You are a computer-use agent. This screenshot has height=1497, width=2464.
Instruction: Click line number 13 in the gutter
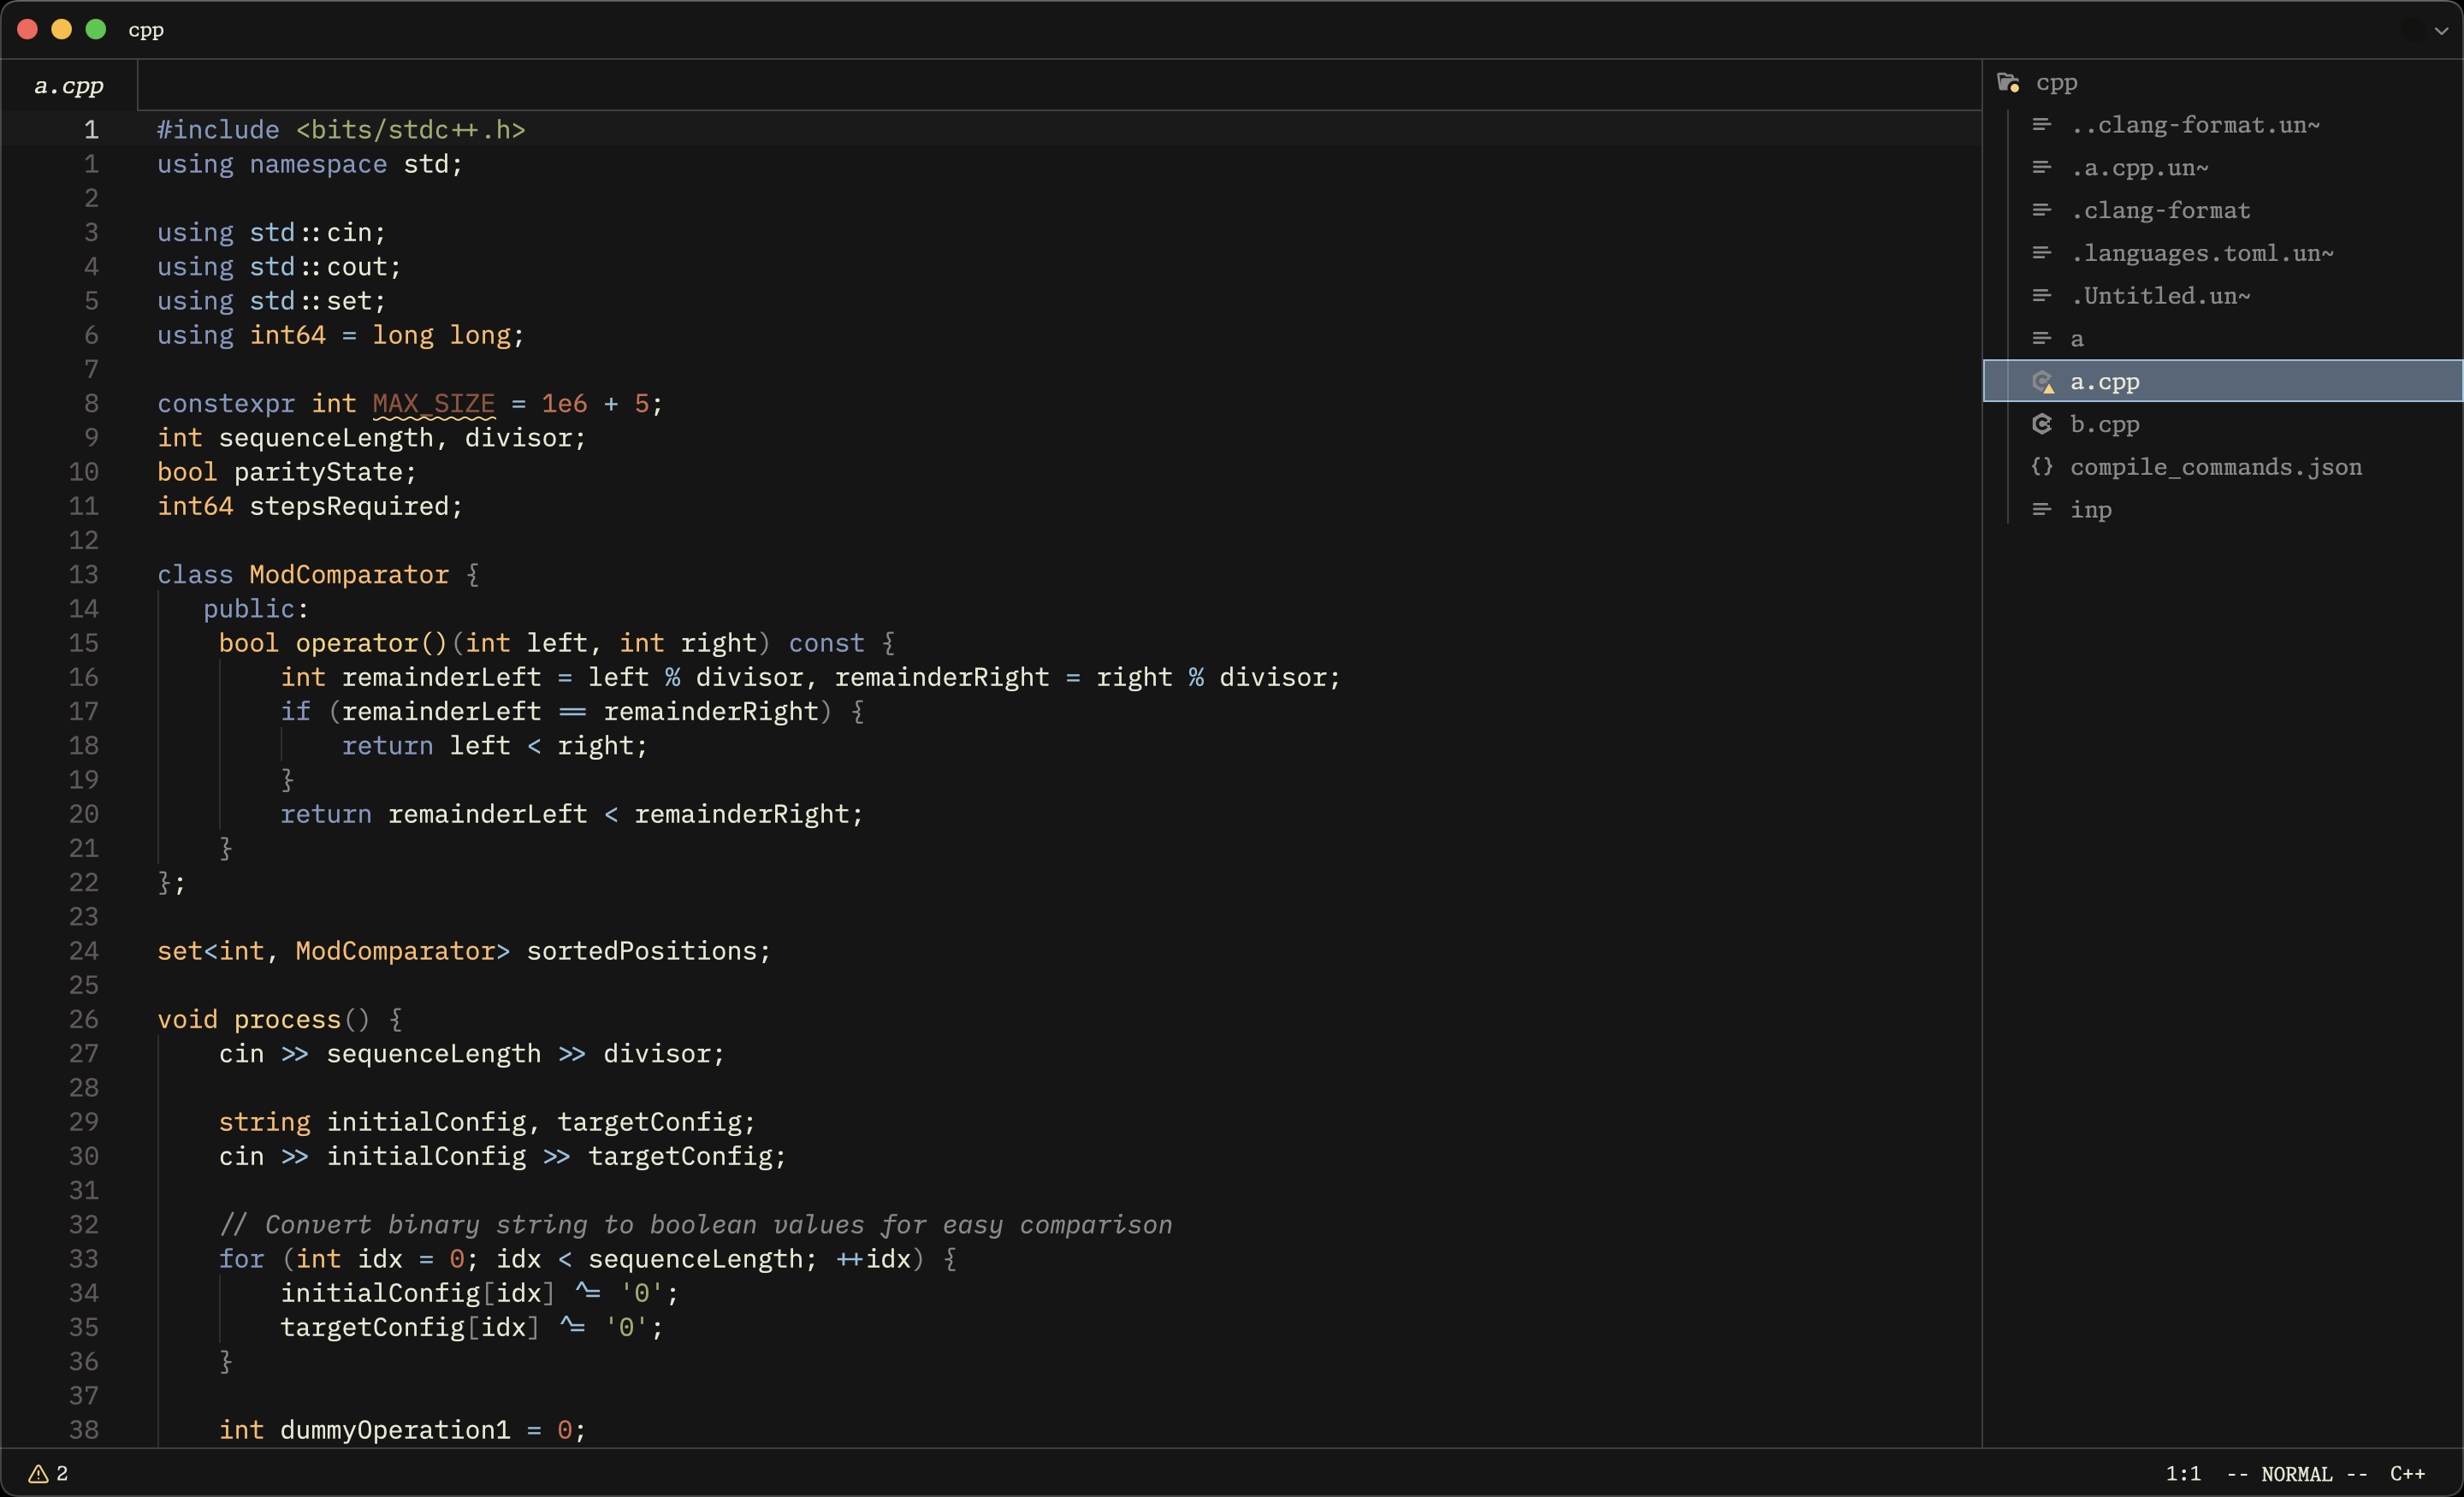point(84,575)
